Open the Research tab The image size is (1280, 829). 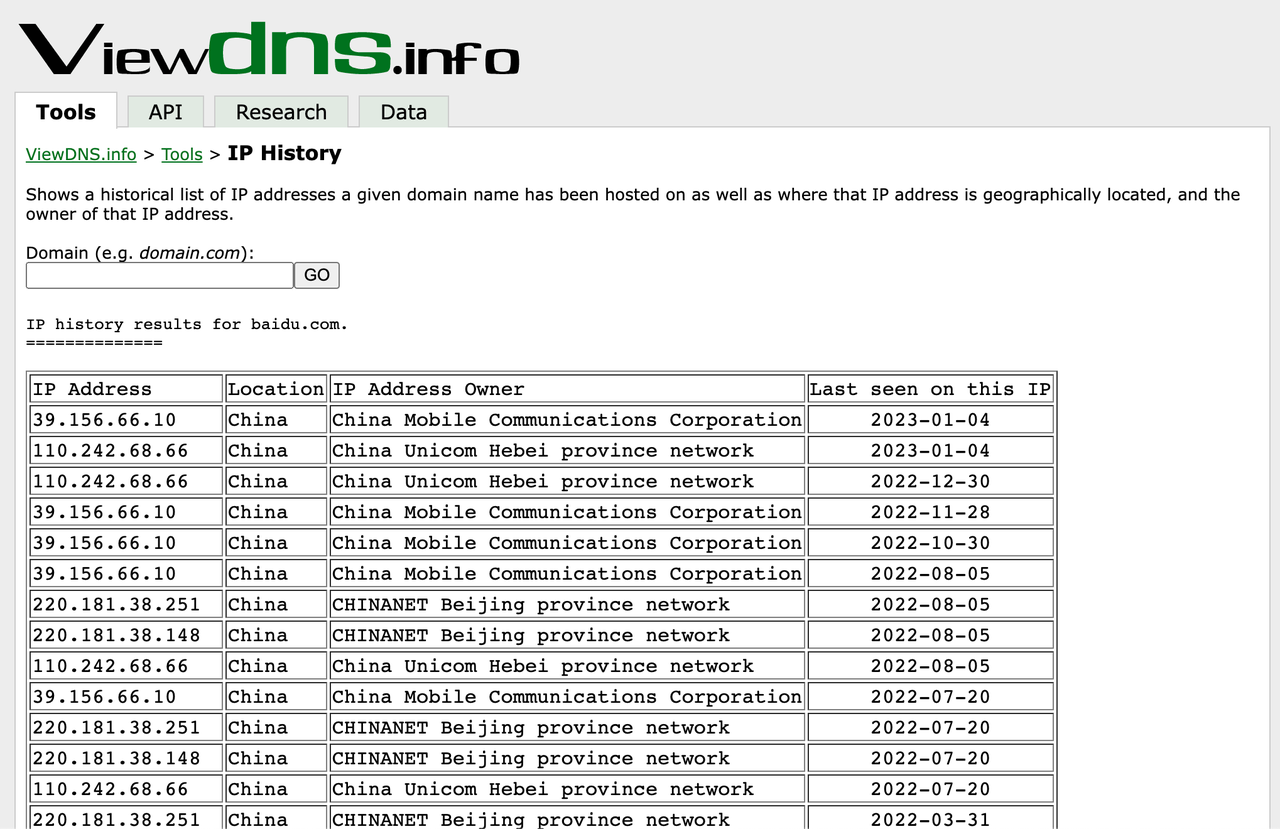pos(281,112)
